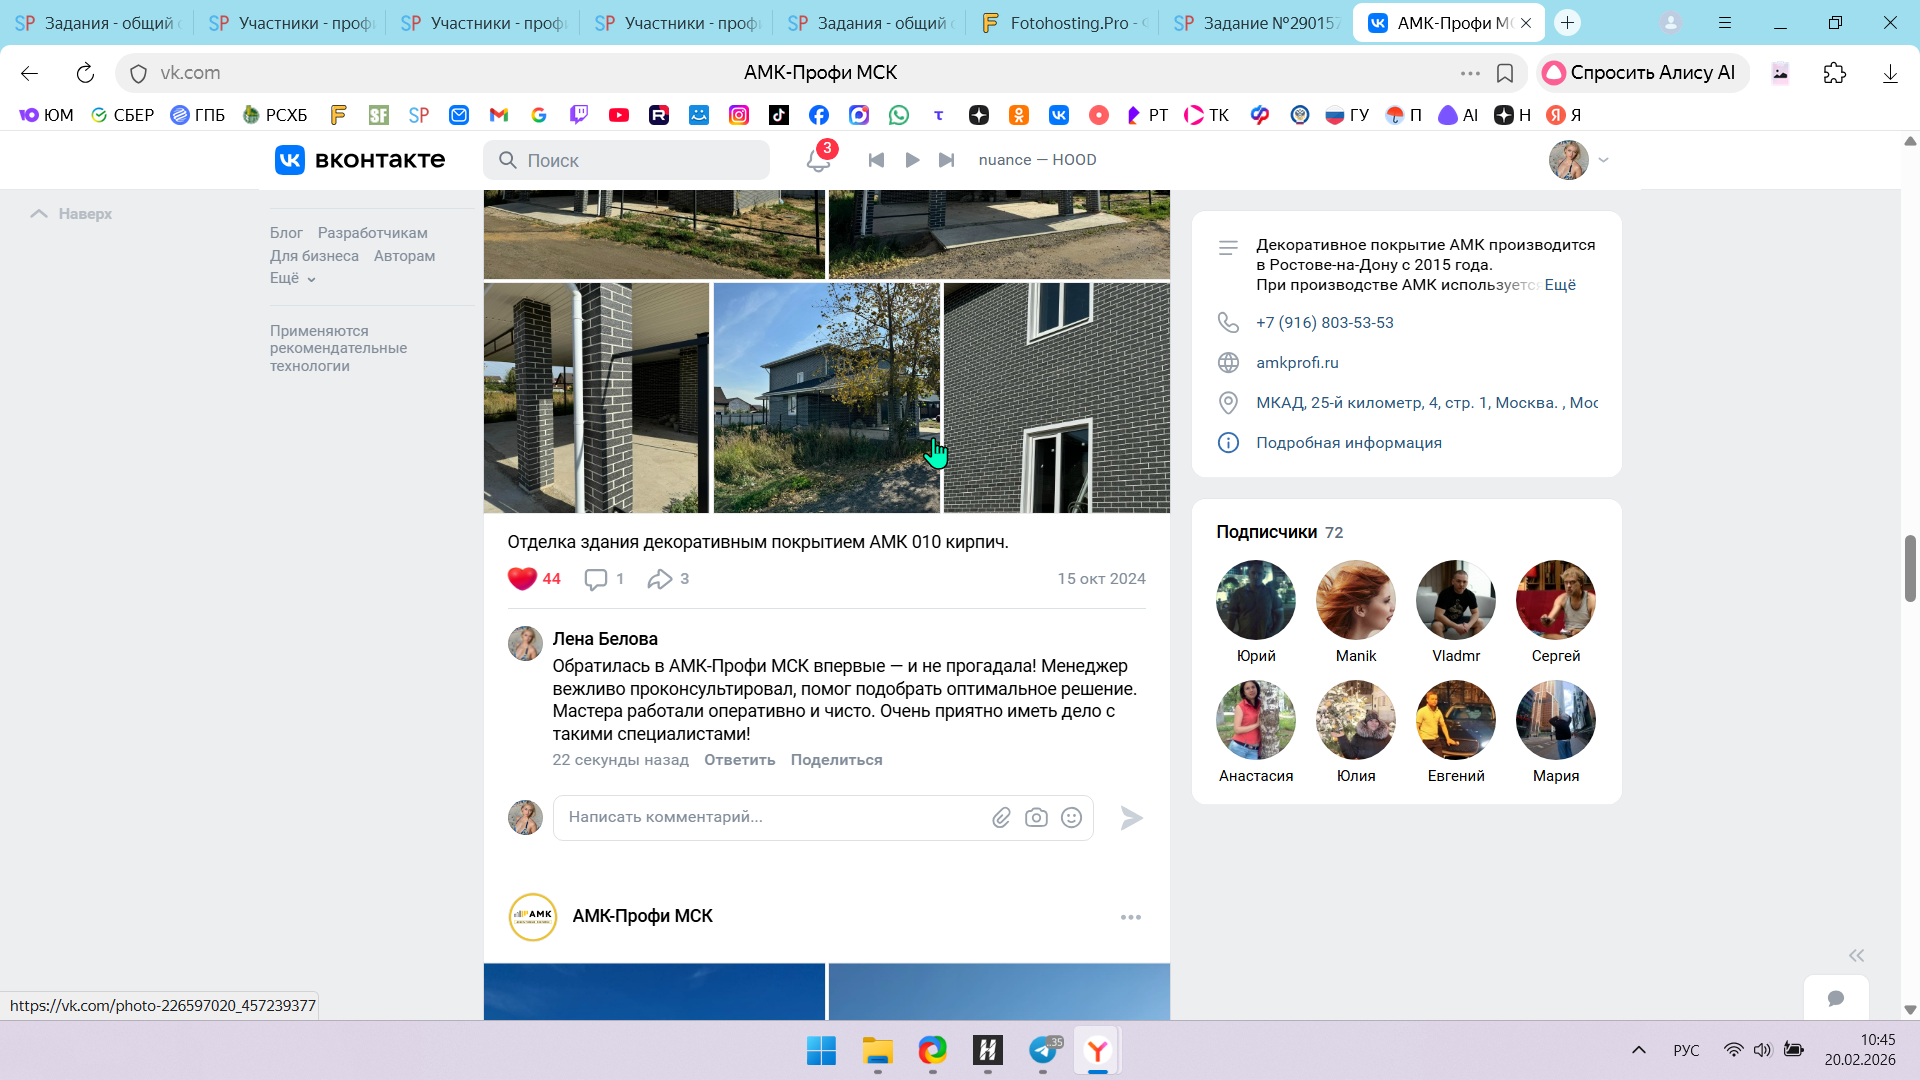Expand the Ещё footer menu
Viewport: 1920px width, 1080px height.
click(x=292, y=278)
